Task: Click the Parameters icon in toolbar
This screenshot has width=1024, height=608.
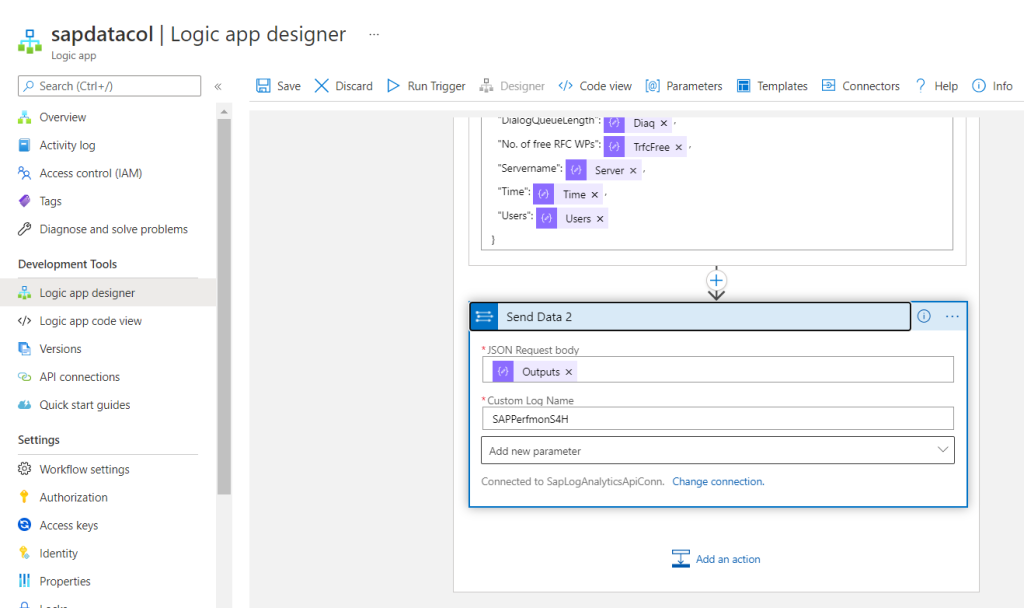Action: [652, 86]
